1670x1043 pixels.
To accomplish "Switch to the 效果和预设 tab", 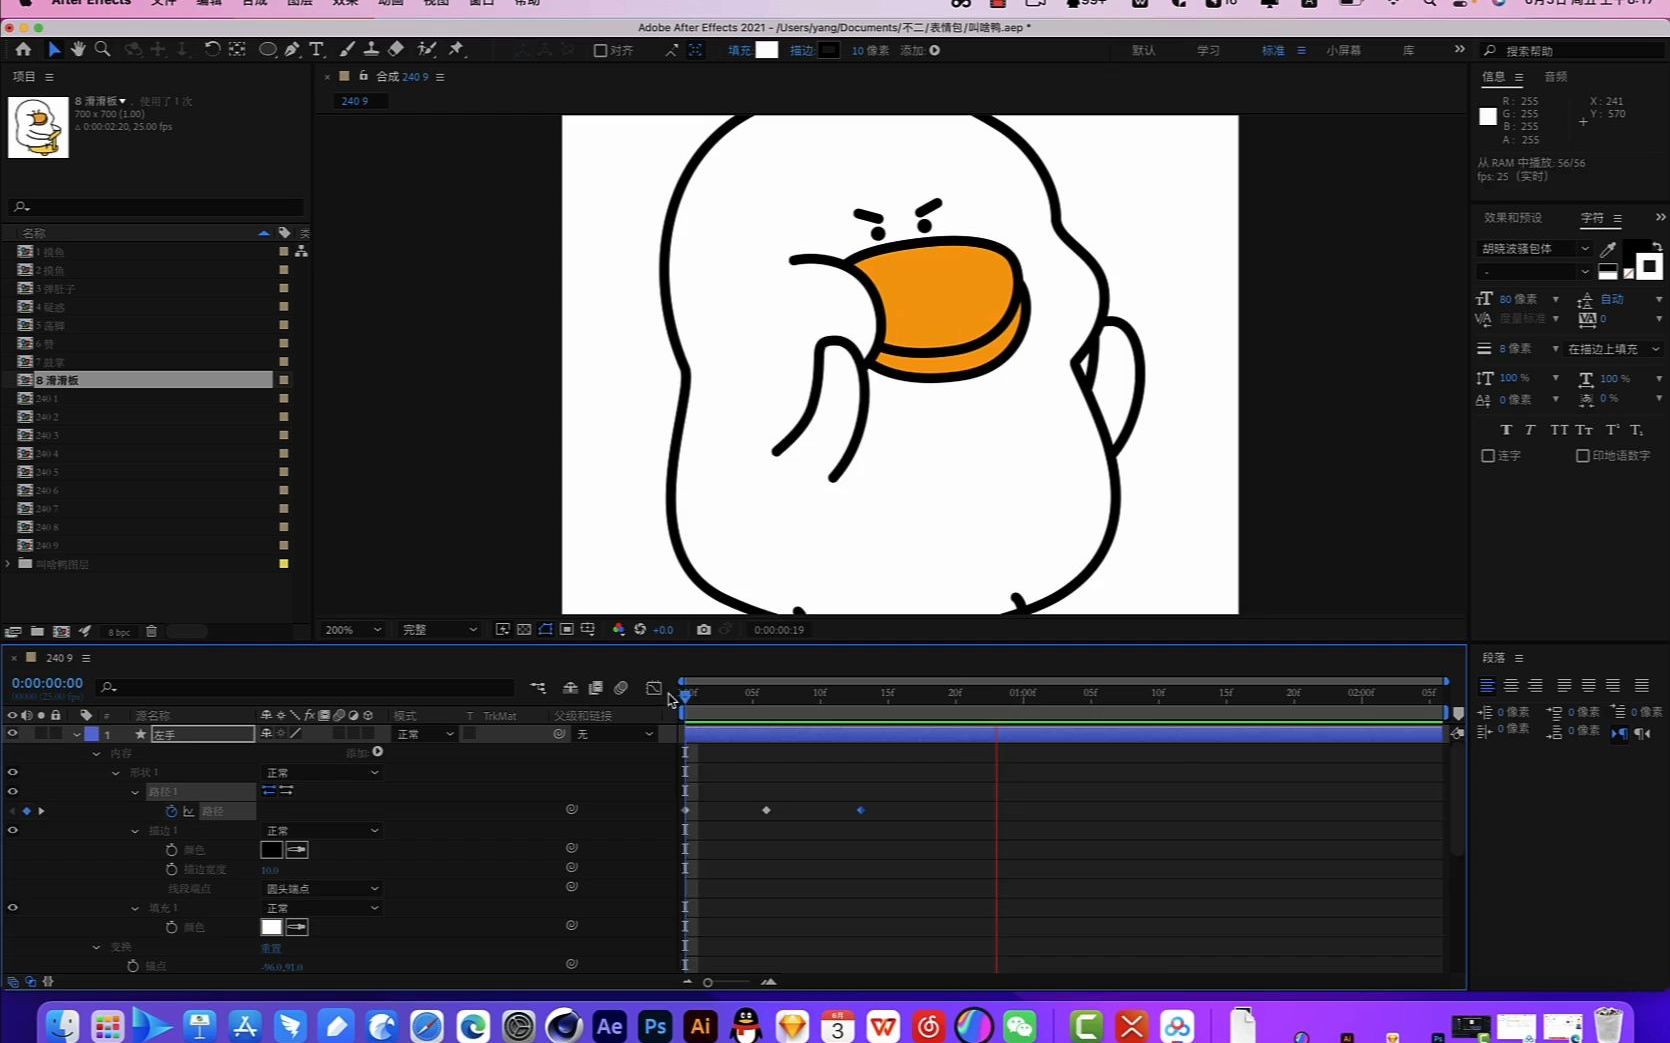I will click(x=1512, y=218).
